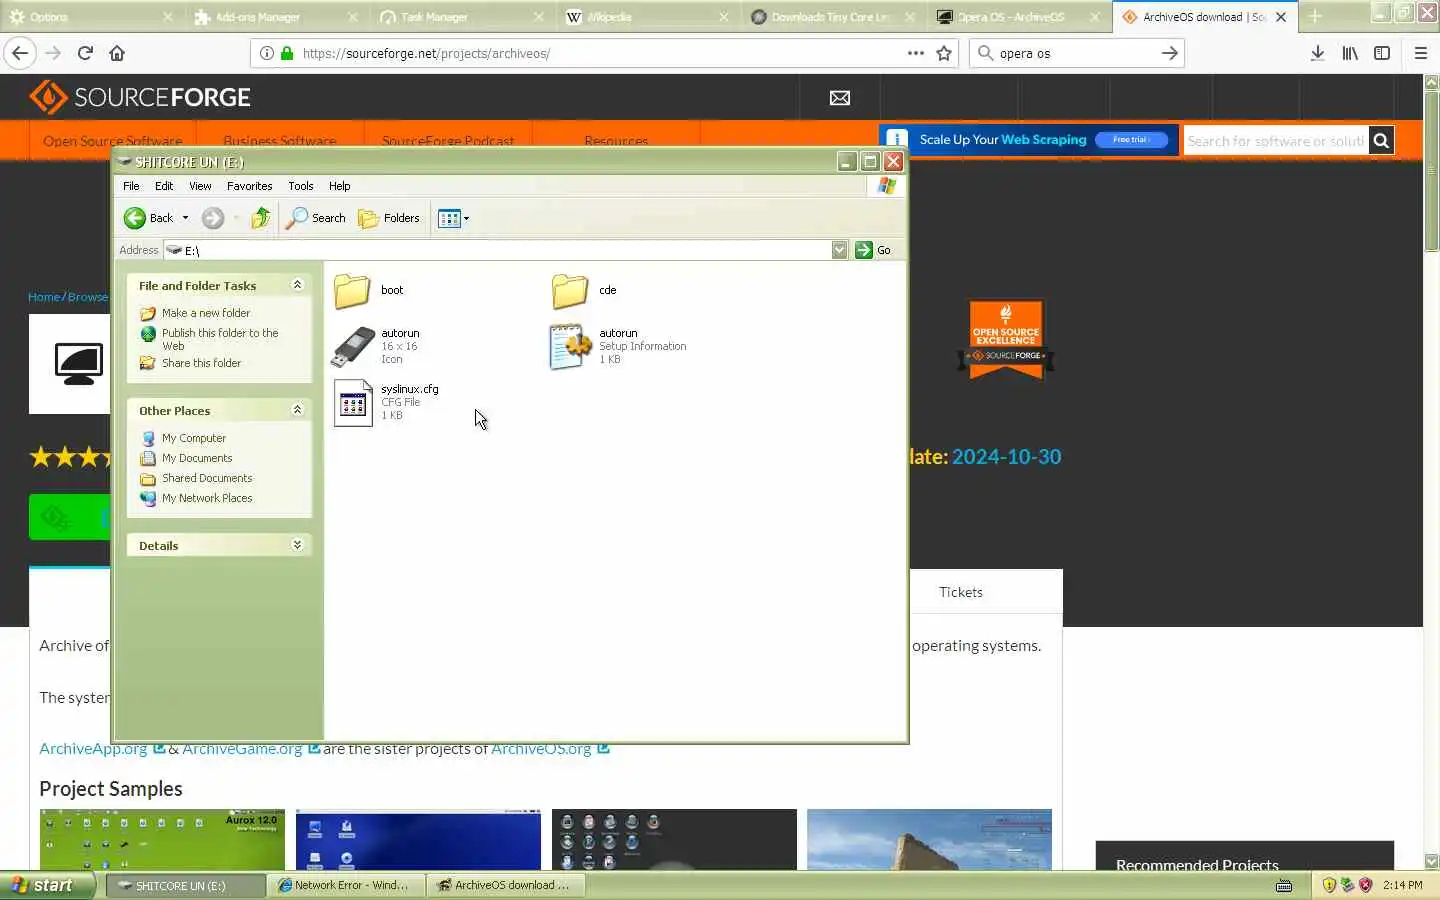Image resolution: width=1440 pixels, height=900 pixels.
Task: Open the Firefox hamburger menu
Action: coord(1421,53)
